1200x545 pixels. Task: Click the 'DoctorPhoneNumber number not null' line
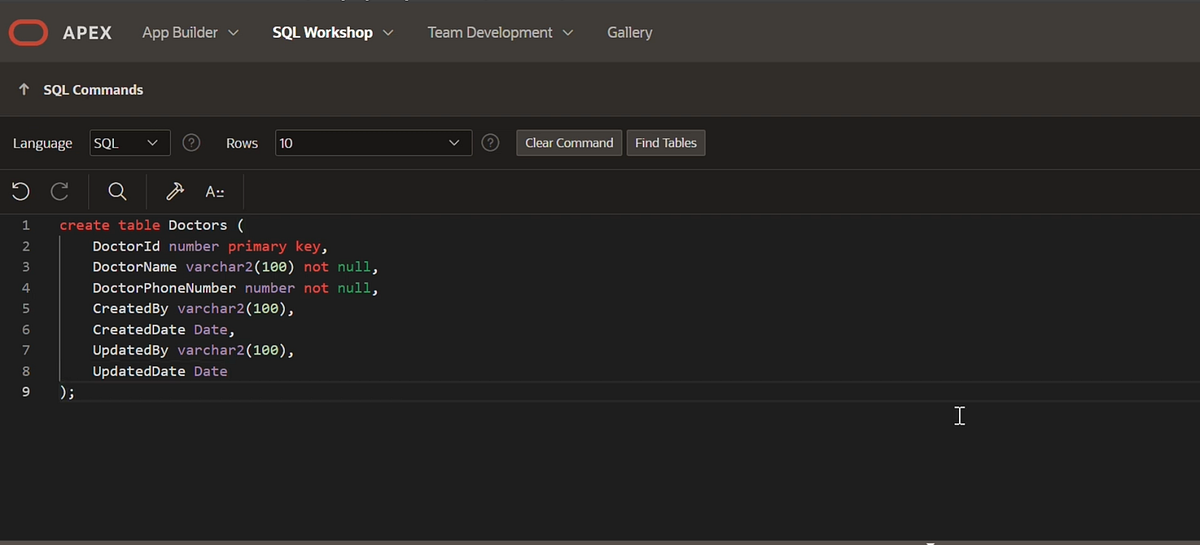[x=236, y=288]
